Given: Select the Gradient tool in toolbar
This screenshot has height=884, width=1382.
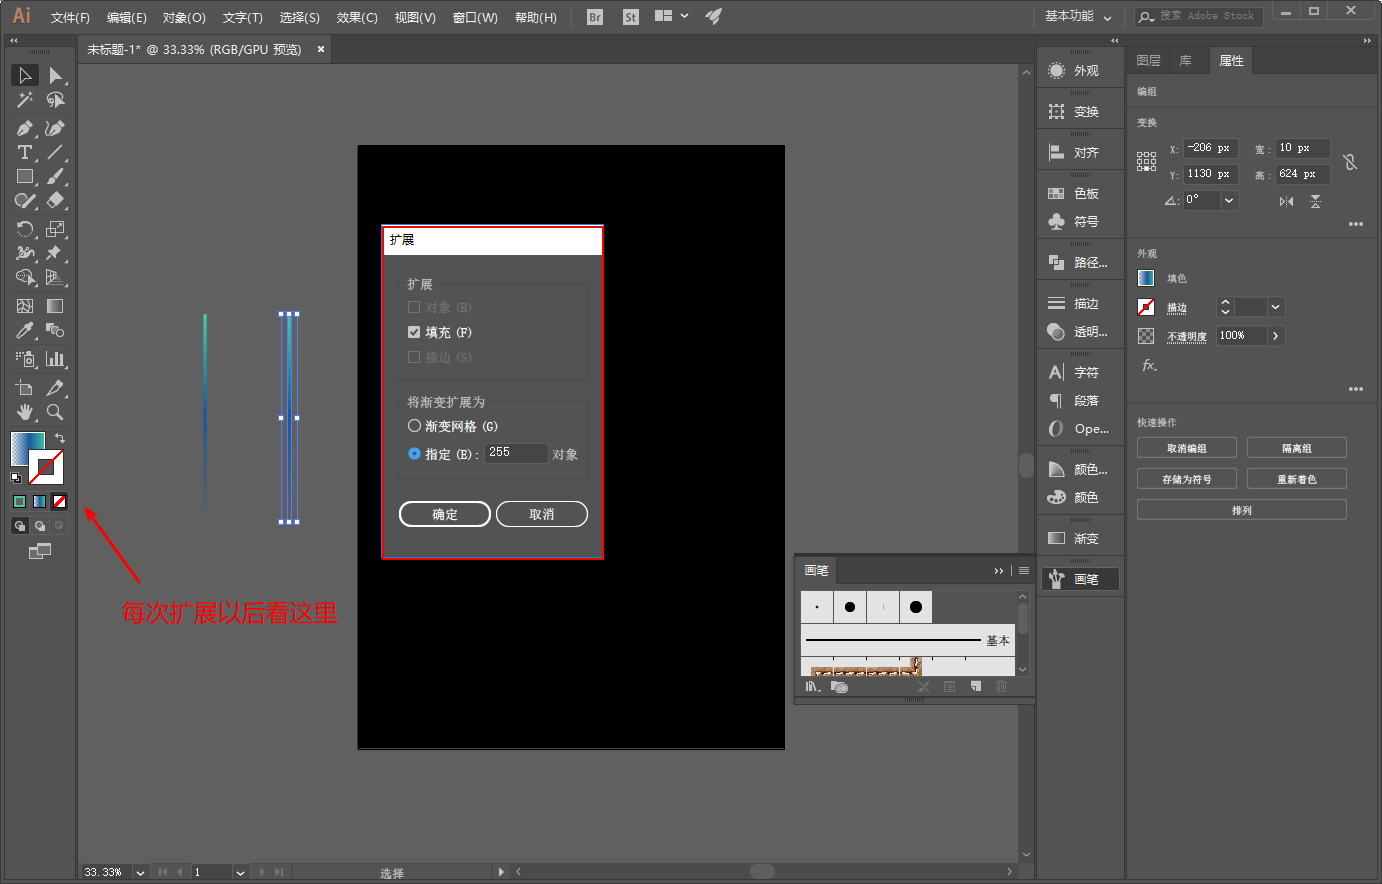Looking at the screenshot, I should (x=55, y=306).
